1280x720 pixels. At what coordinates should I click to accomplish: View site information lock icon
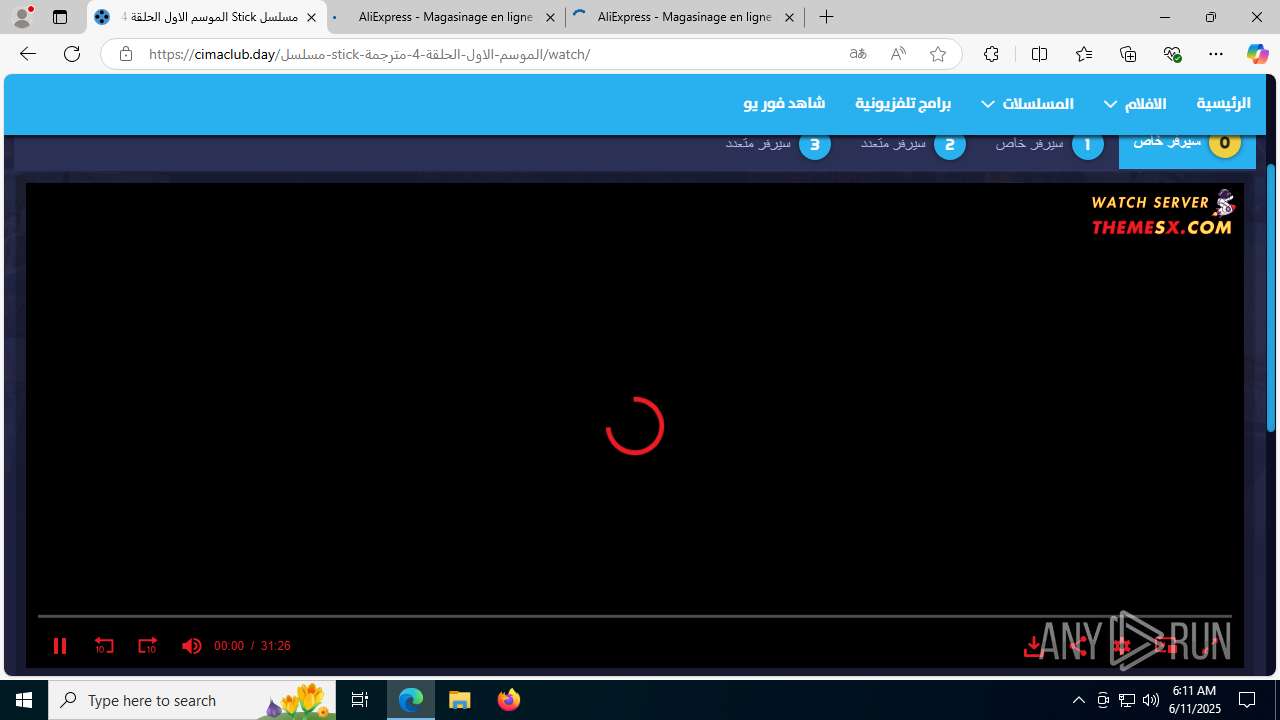[x=125, y=54]
